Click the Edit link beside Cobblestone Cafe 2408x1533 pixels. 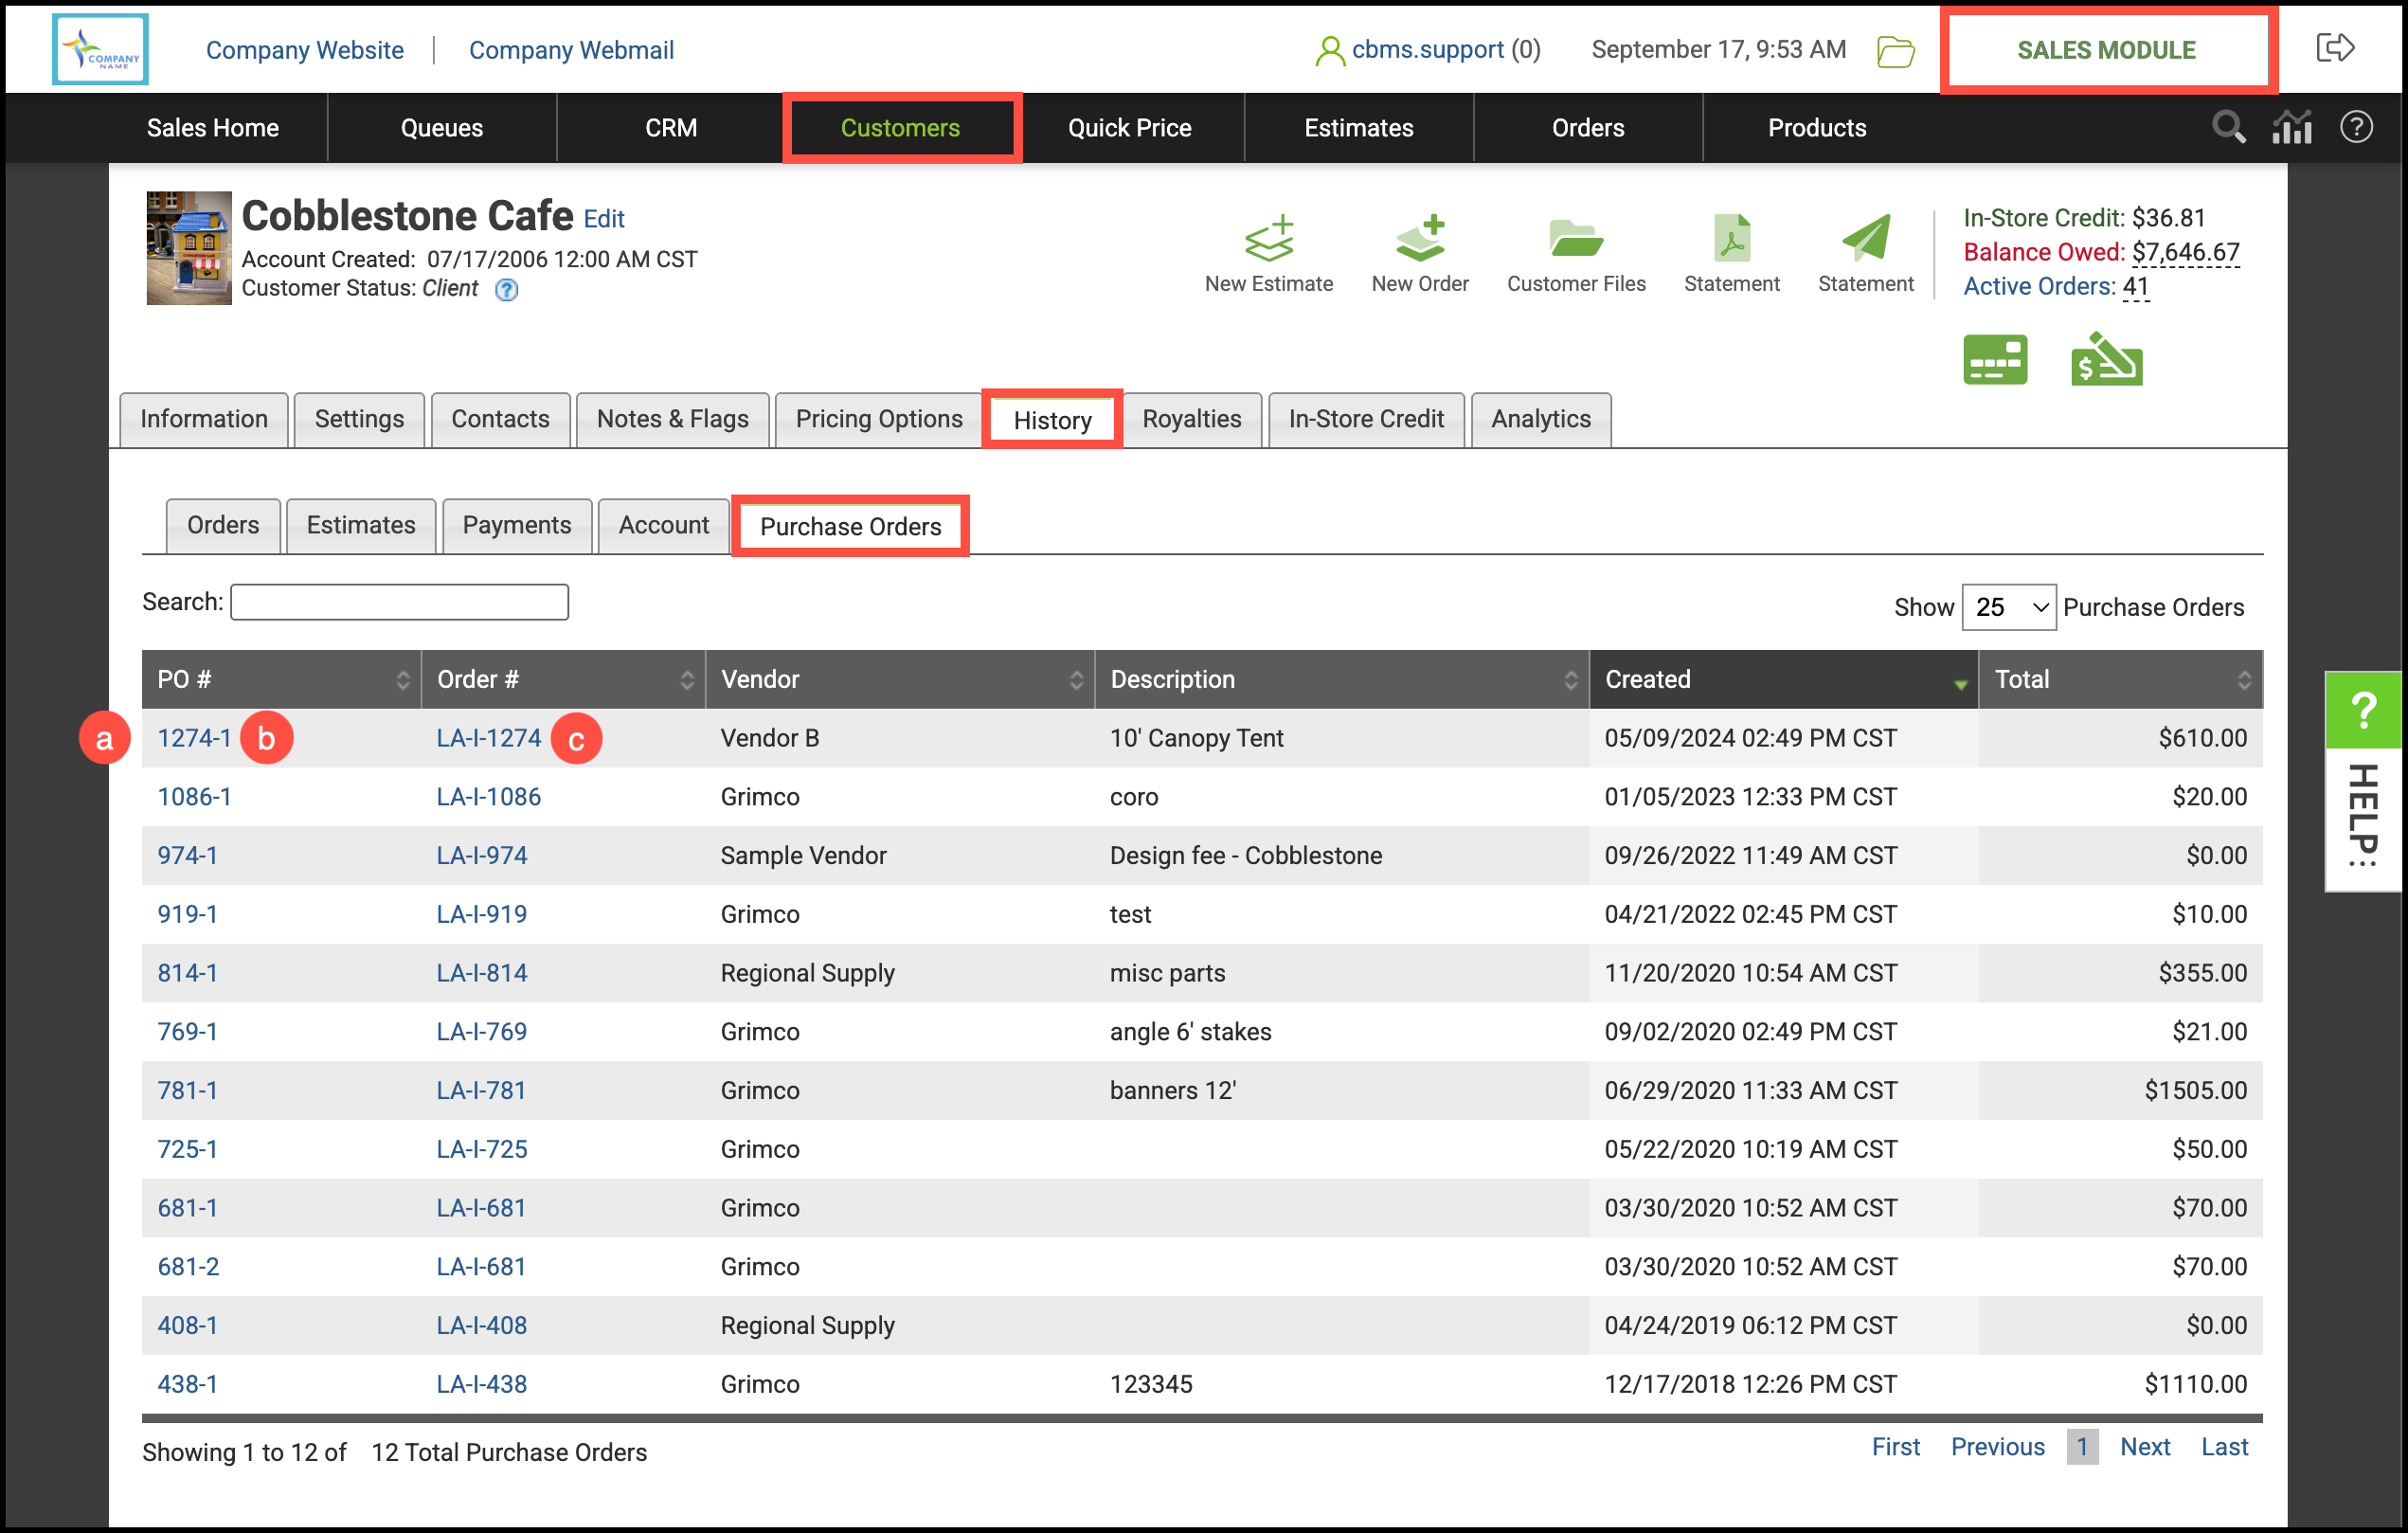(x=604, y=219)
